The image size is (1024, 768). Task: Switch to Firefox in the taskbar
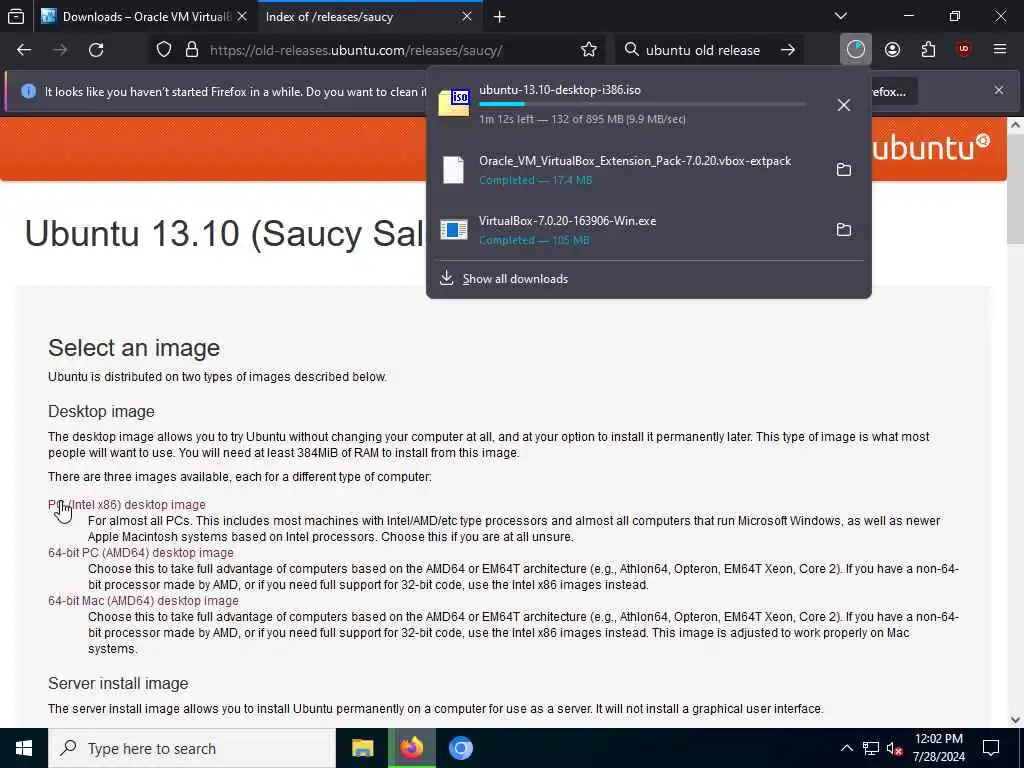click(412, 748)
